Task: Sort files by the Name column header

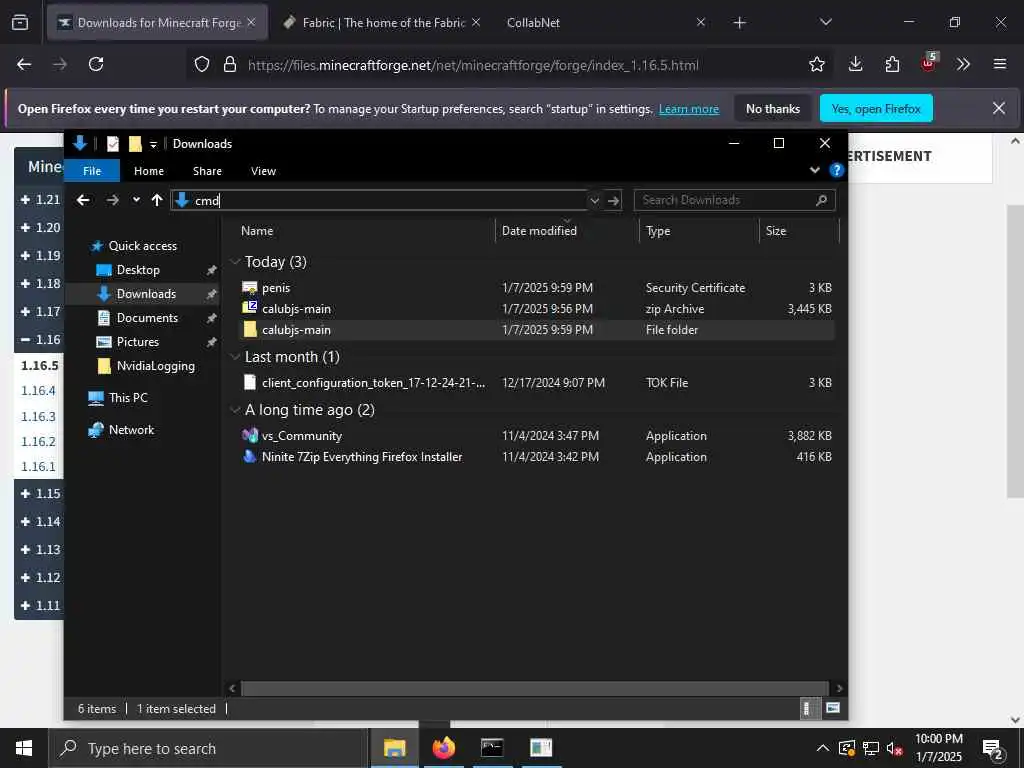Action: [257, 231]
